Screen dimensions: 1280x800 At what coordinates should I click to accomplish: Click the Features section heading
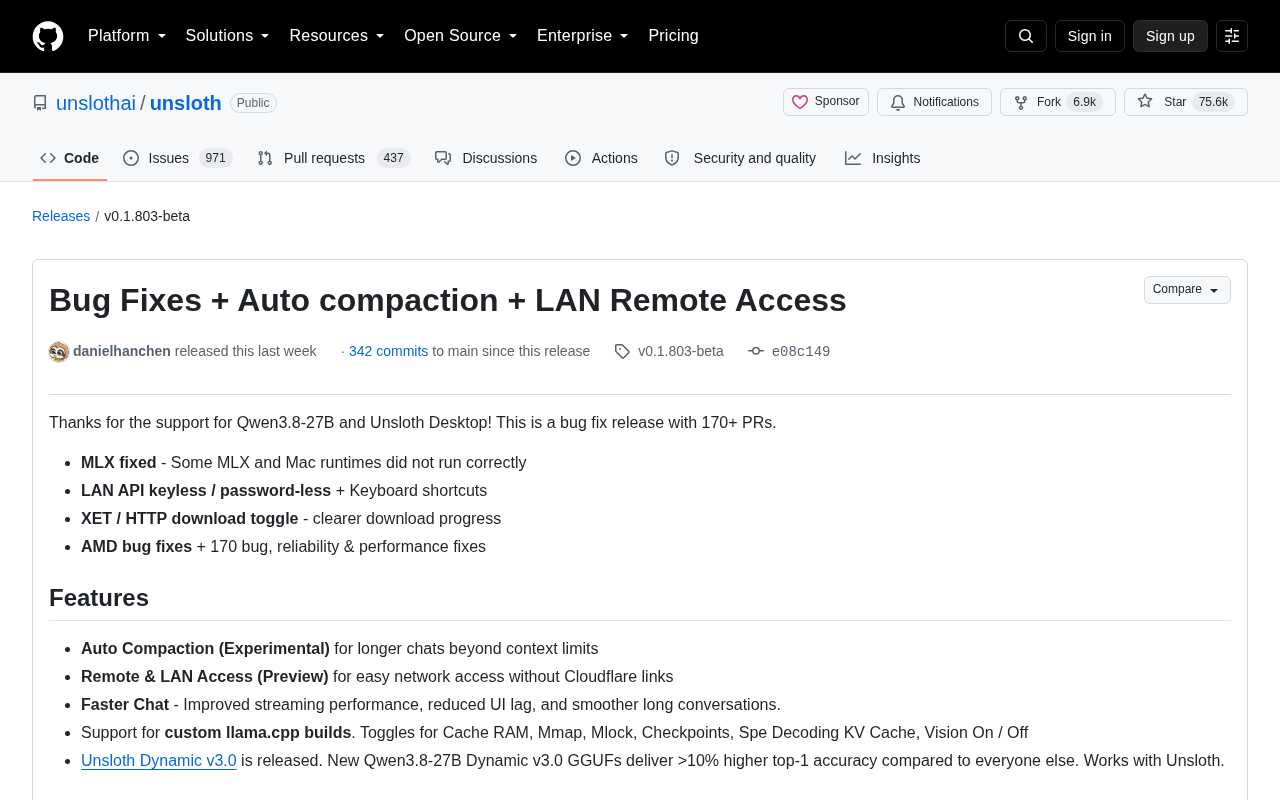99,598
